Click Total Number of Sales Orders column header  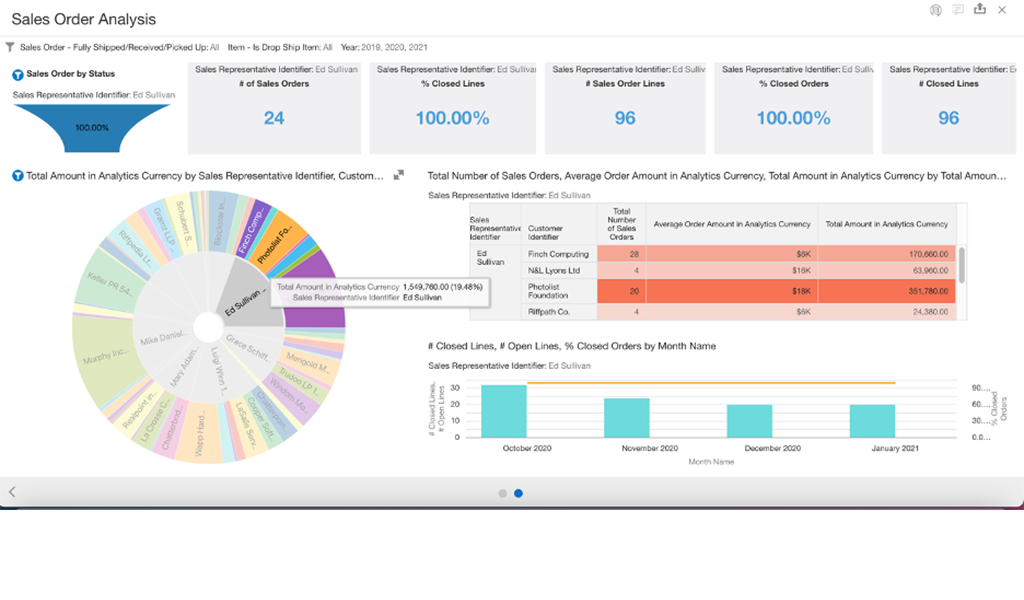pyautogui.click(x=621, y=224)
